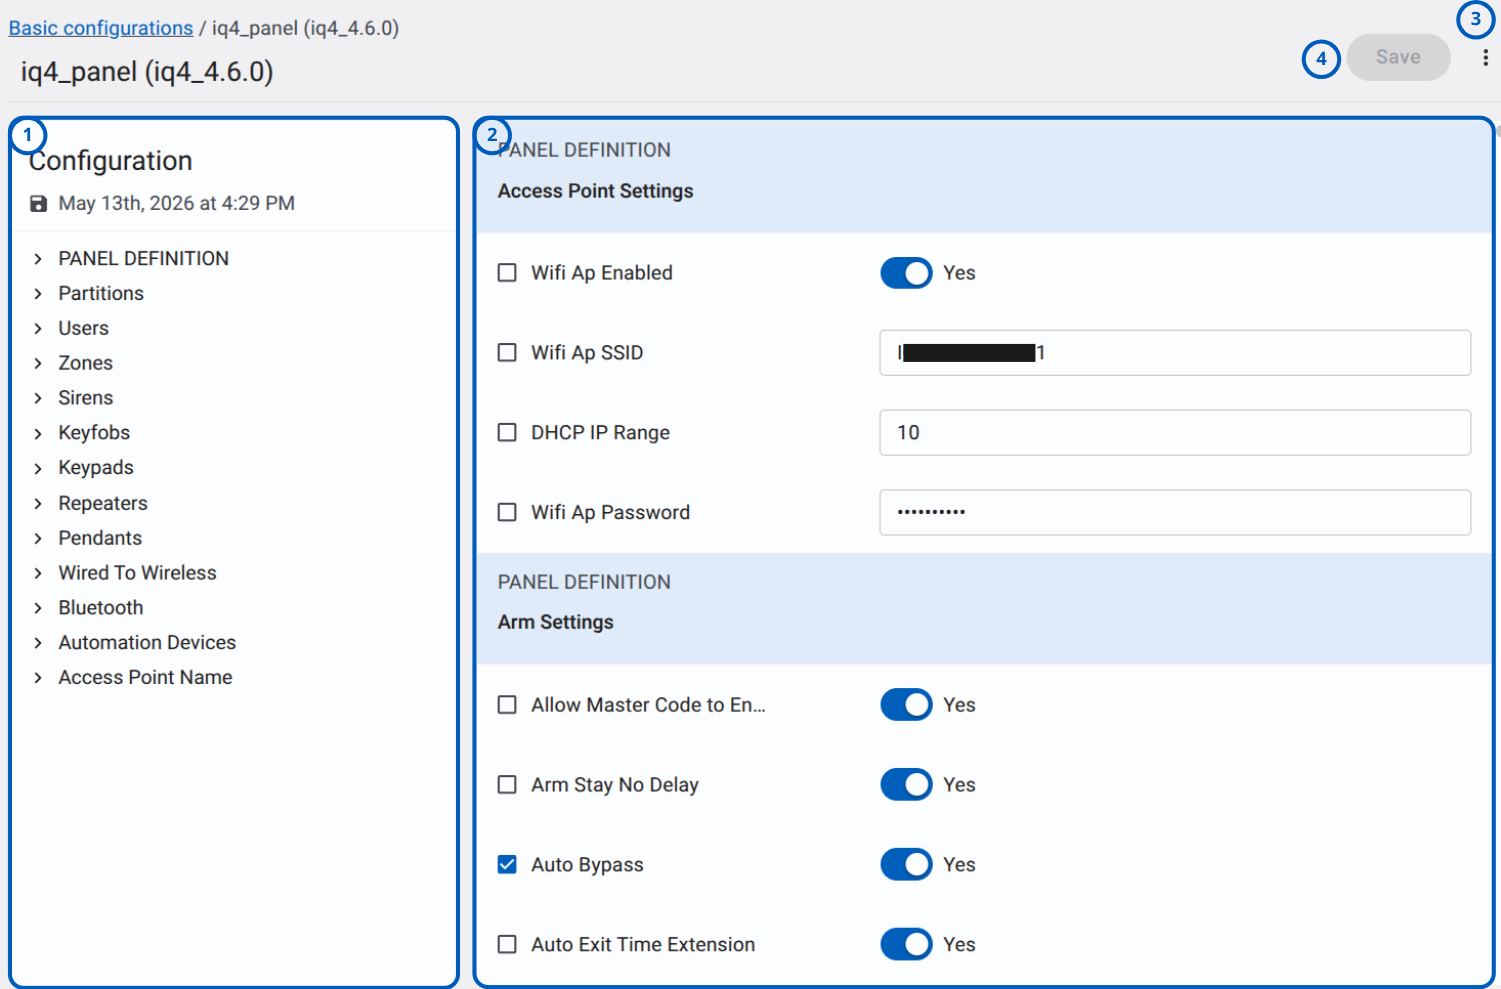Click the Access Point Settings heading

point(595,191)
